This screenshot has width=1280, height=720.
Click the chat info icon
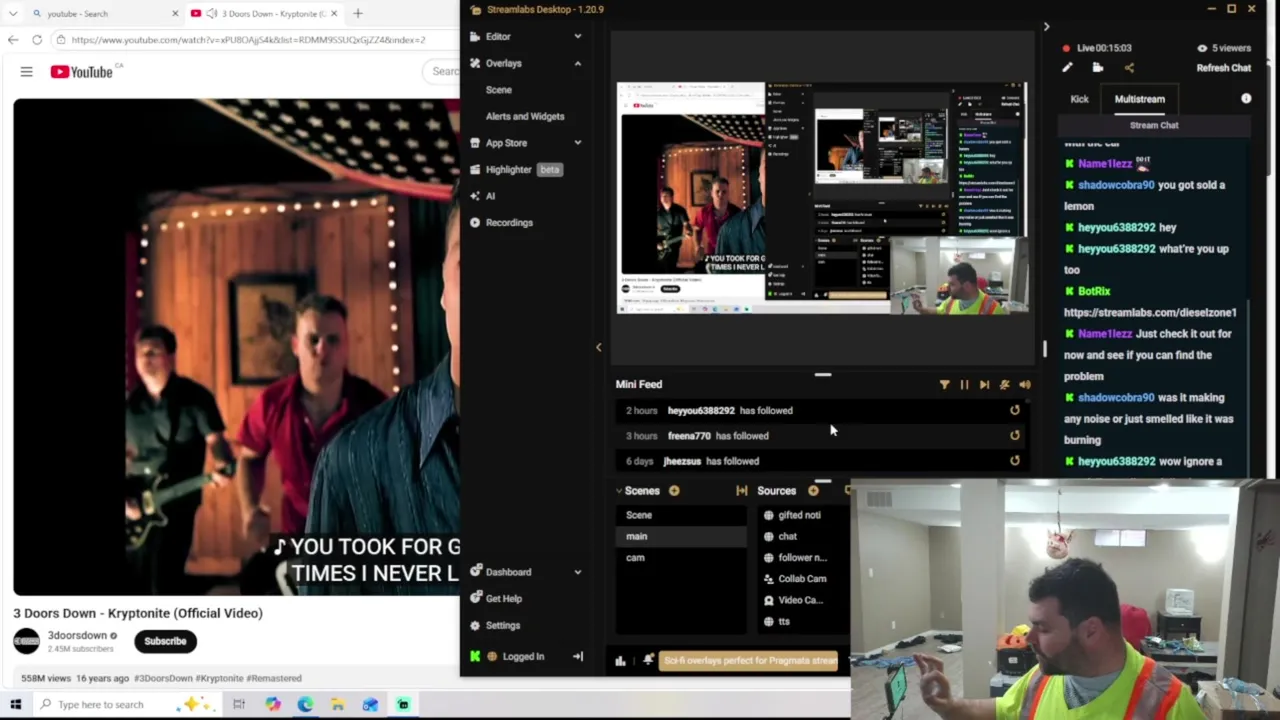(x=1246, y=99)
